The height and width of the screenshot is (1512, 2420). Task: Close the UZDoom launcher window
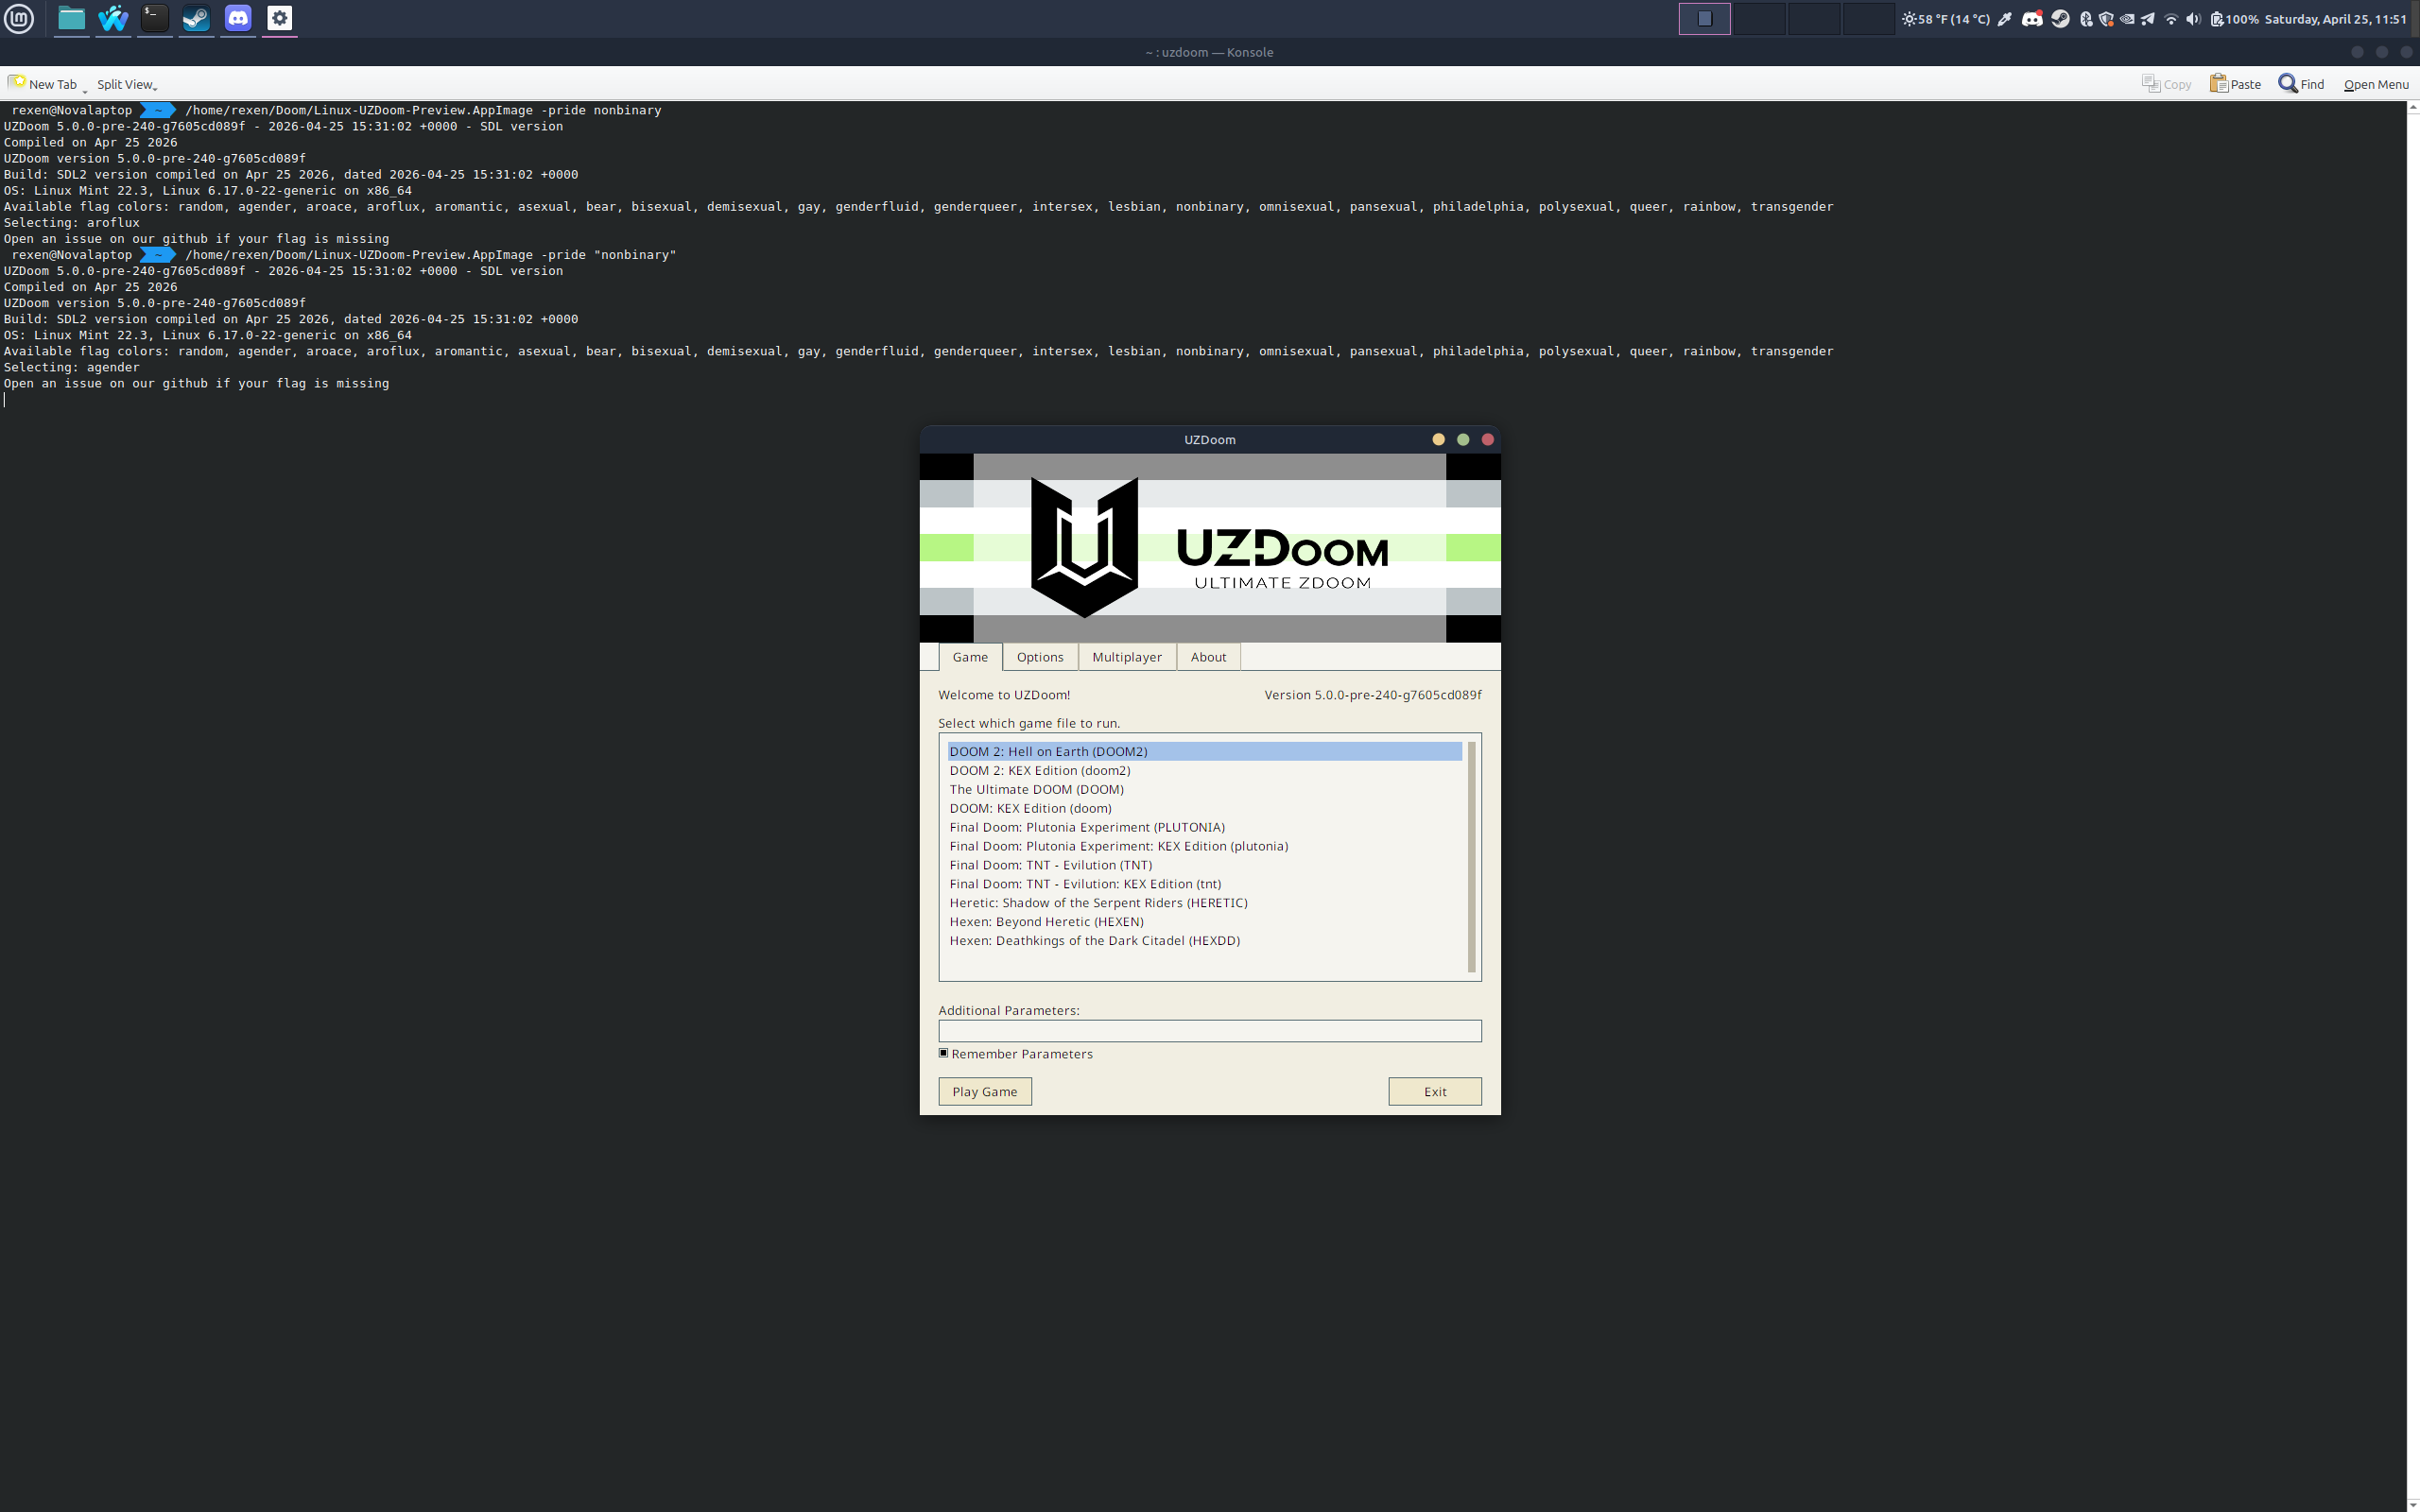(x=1487, y=440)
